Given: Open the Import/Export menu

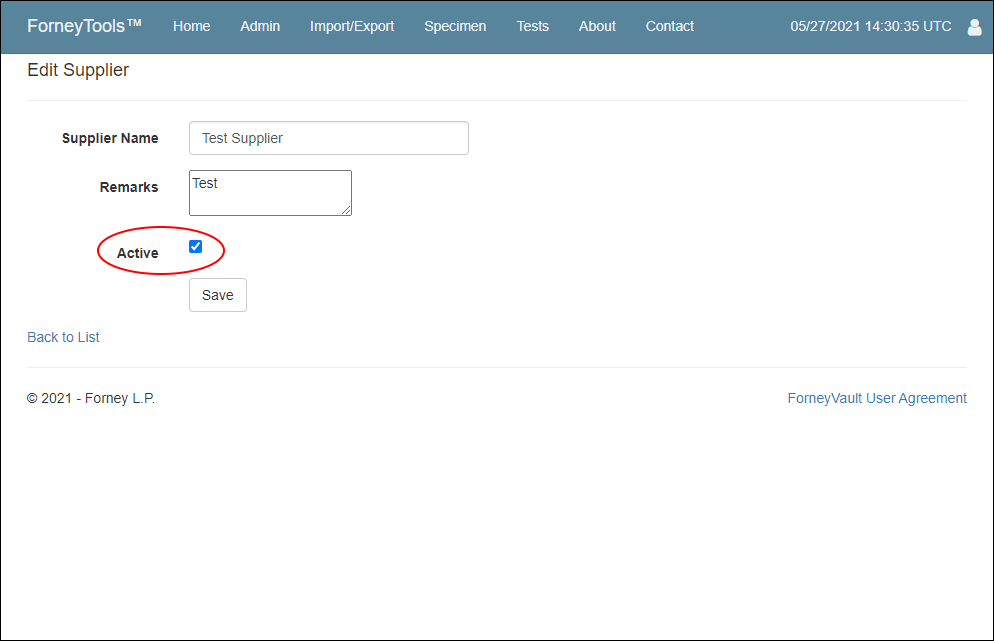Looking at the screenshot, I should [x=352, y=27].
